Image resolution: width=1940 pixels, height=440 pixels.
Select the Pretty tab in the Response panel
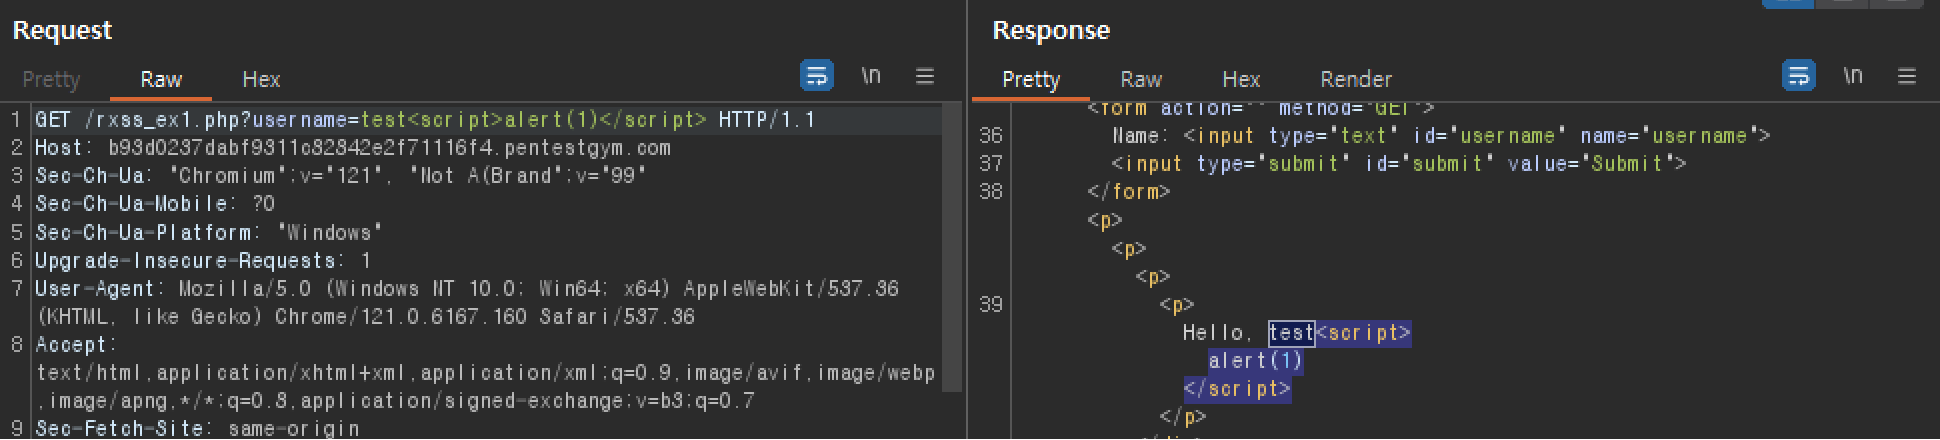tap(1031, 79)
